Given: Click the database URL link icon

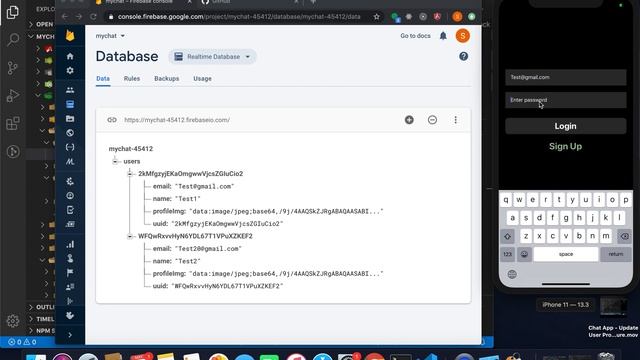Looking at the screenshot, I should pyautogui.click(x=112, y=120).
